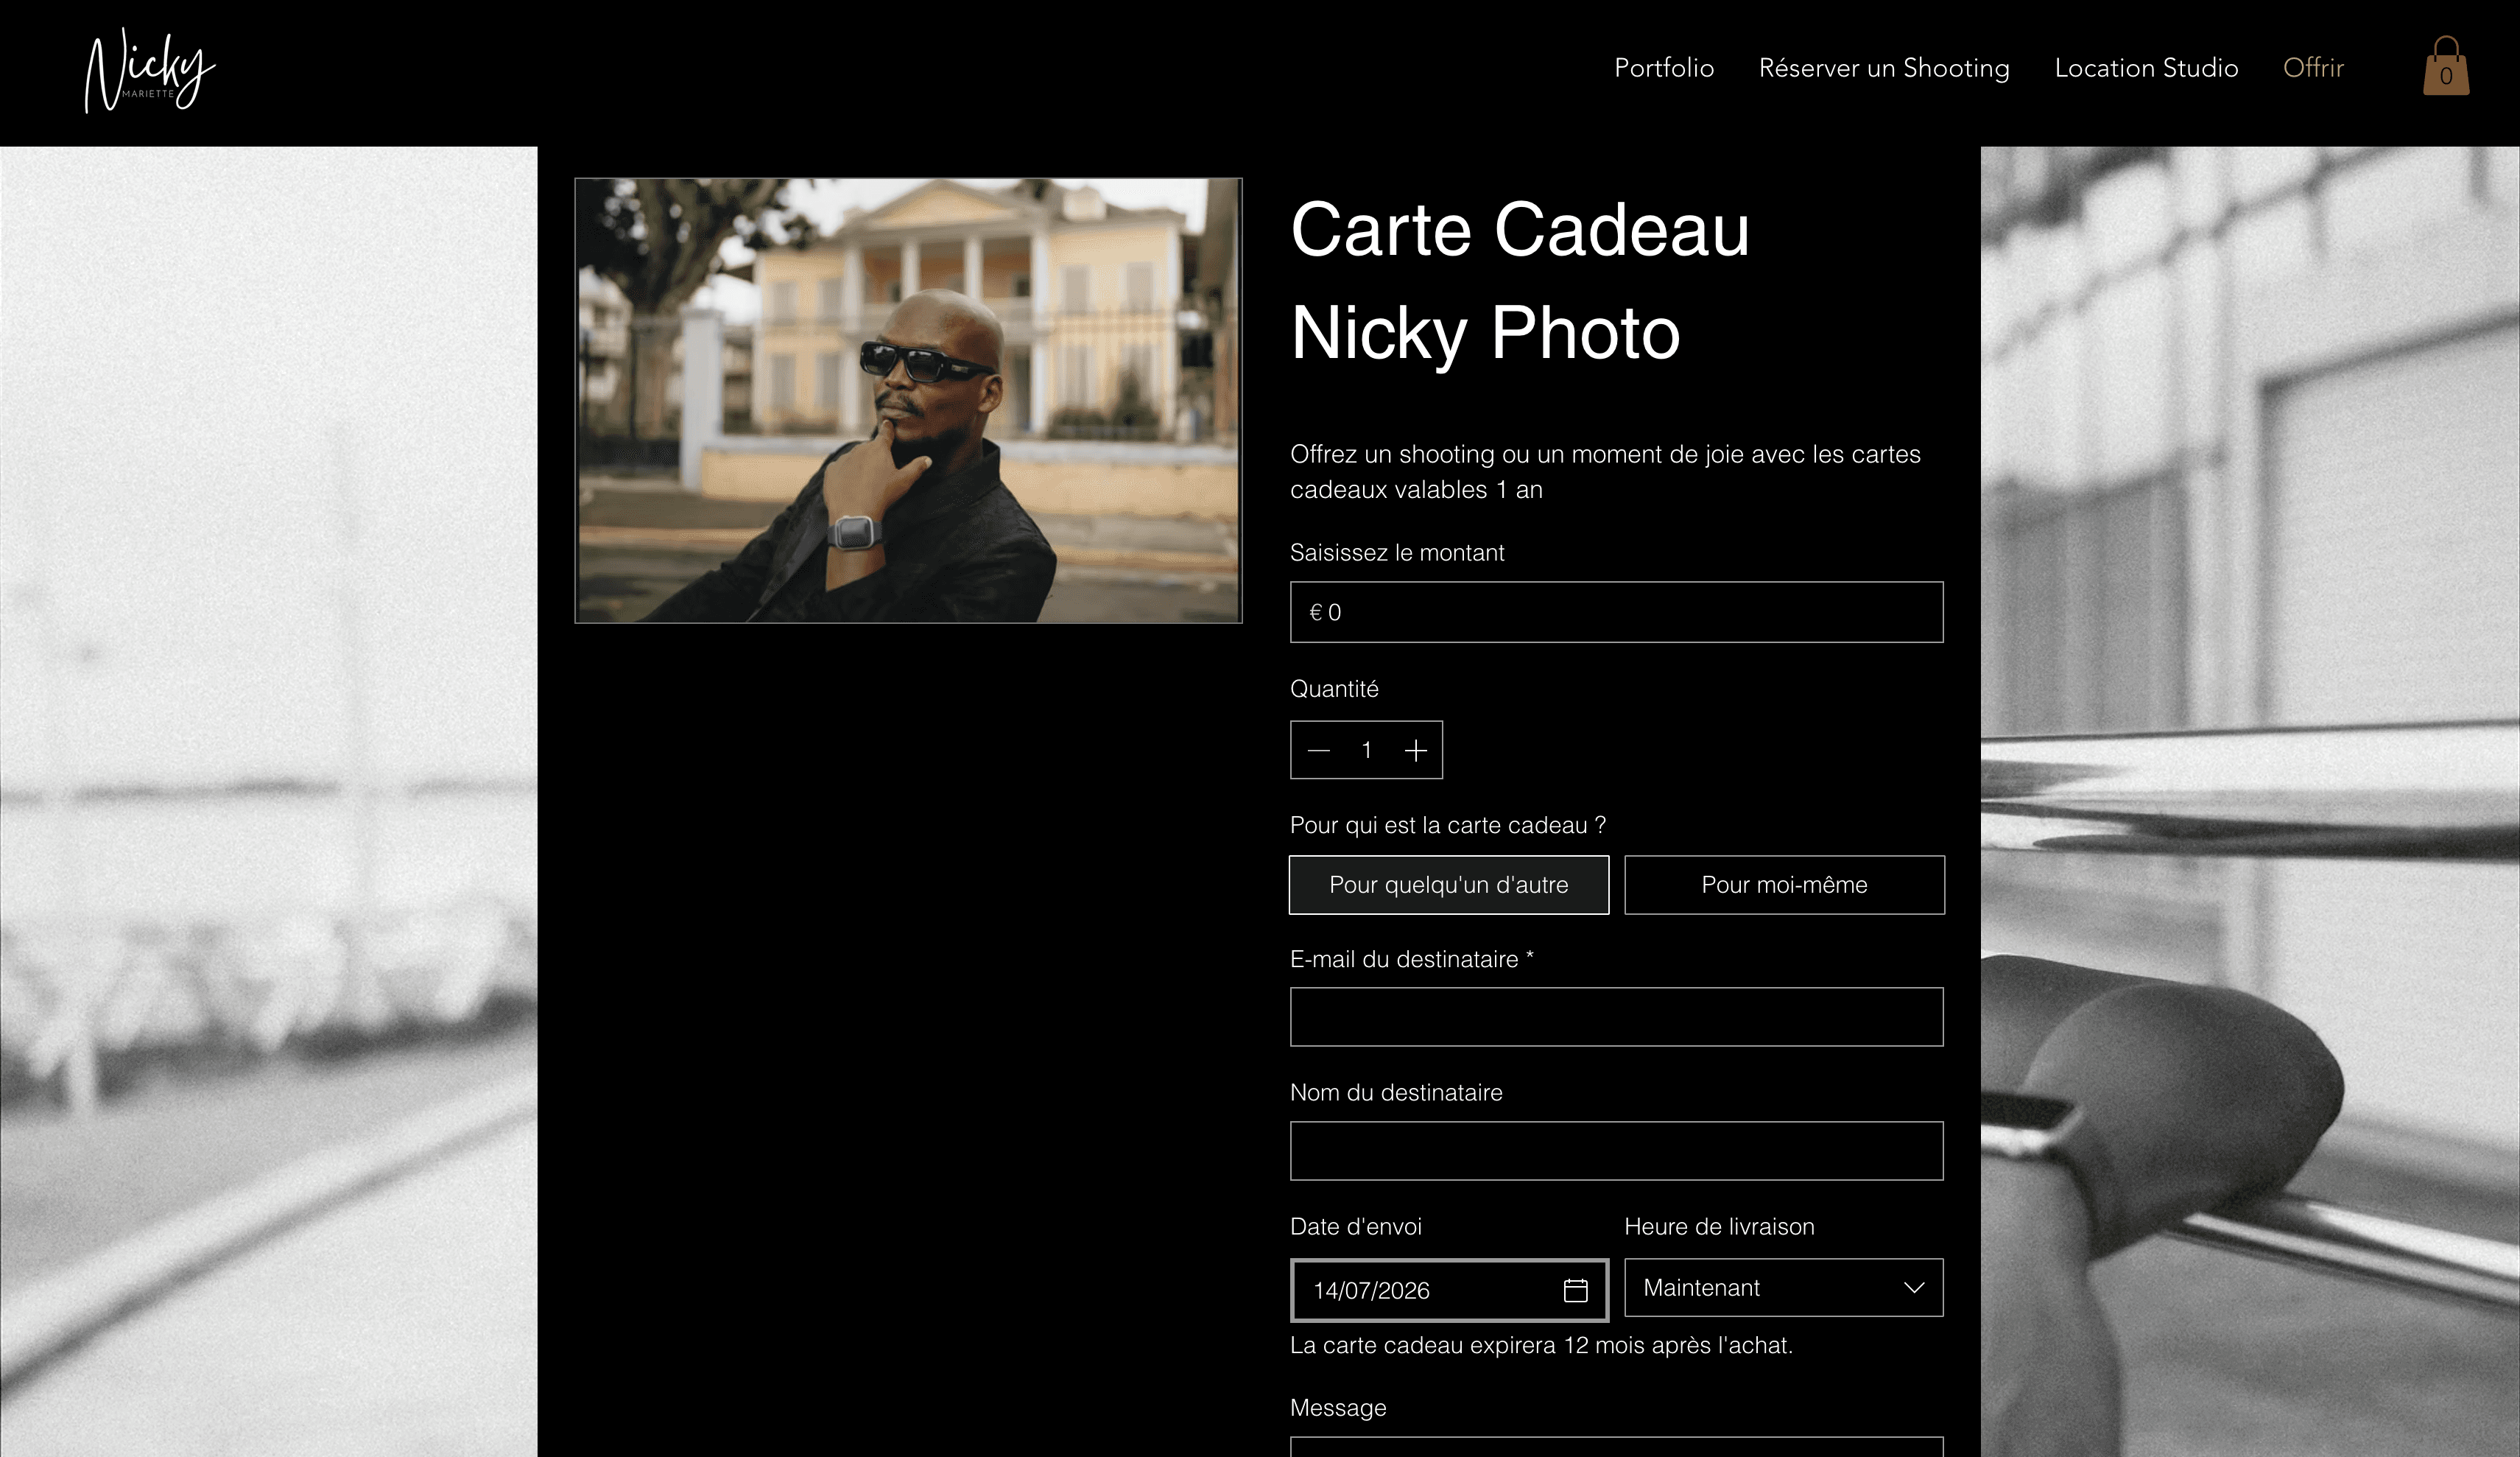Click 'Pour qui est la carte cadeau ?' text
Screen dimensions: 2520x1457
1448,825
